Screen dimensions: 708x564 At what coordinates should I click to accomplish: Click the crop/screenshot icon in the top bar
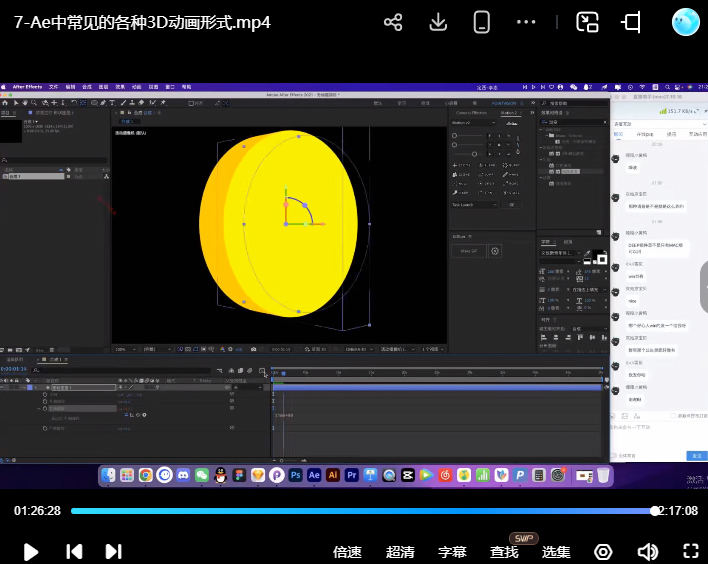[x=632, y=22]
